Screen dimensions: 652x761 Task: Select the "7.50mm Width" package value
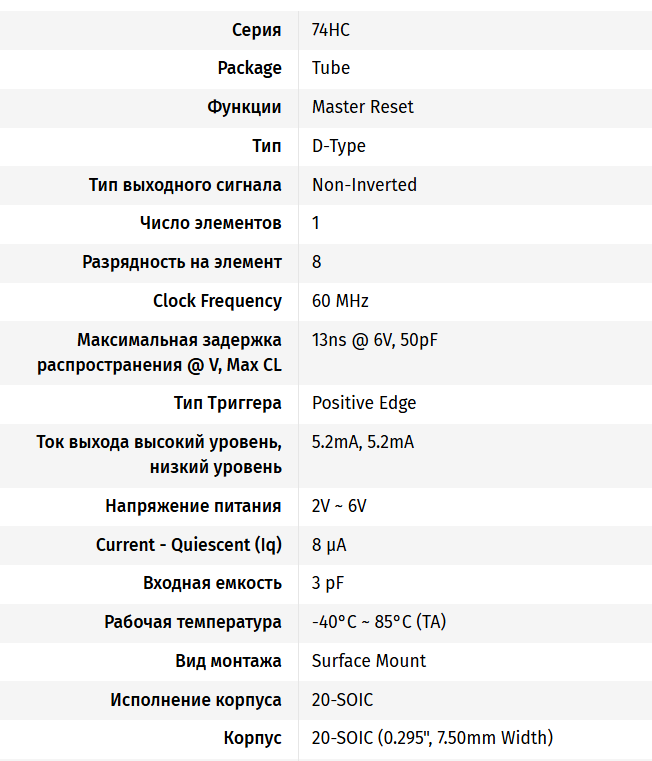pyautogui.click(x=490, y=738)
